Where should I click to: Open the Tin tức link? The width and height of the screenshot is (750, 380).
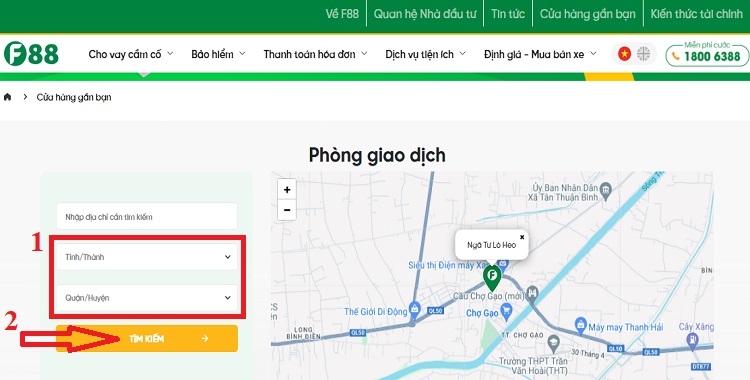(x=508, y=14)
